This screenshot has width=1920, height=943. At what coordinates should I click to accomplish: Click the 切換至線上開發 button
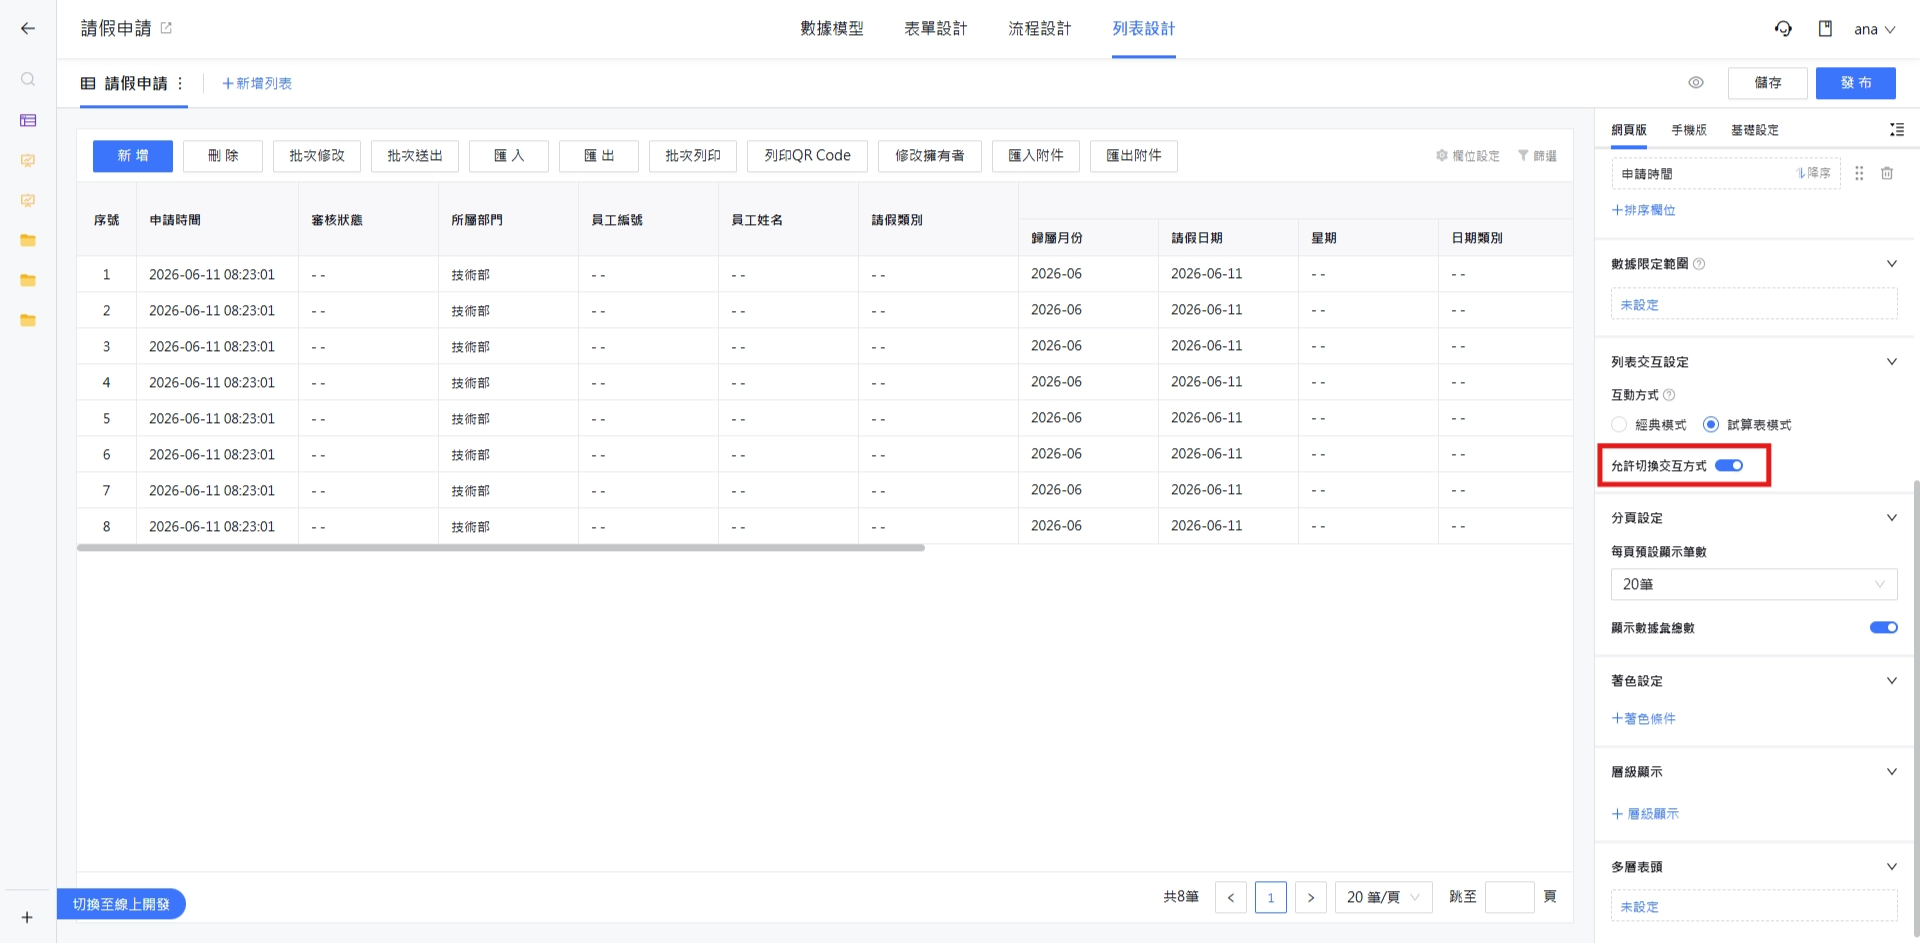point(121,904)
